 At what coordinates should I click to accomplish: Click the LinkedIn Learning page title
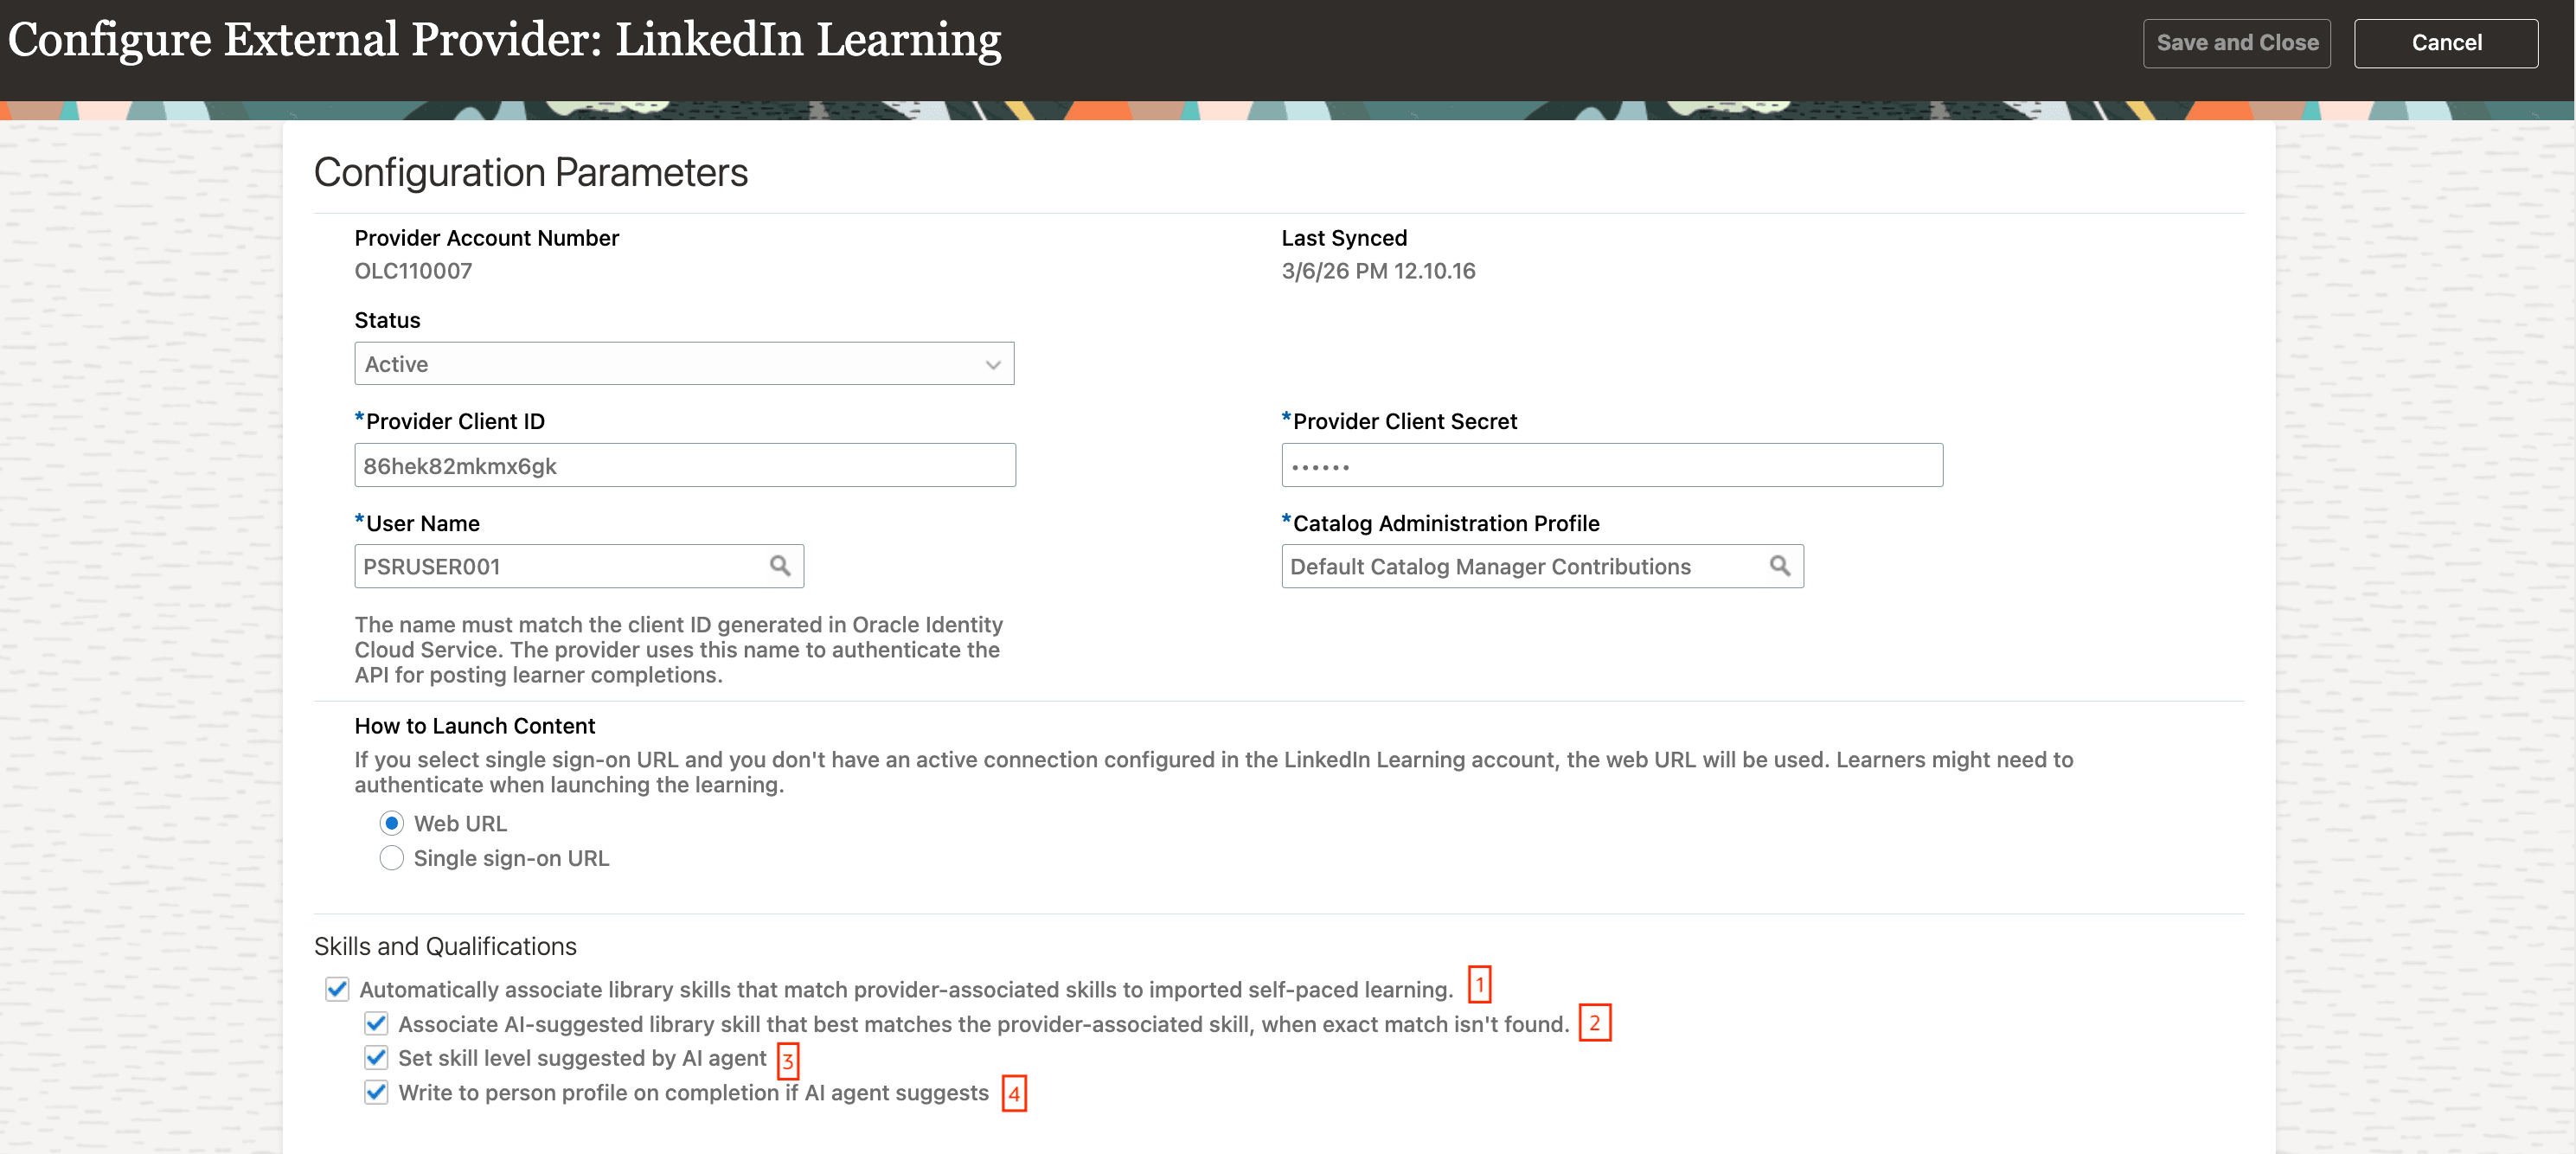click(x=504, y=40)
